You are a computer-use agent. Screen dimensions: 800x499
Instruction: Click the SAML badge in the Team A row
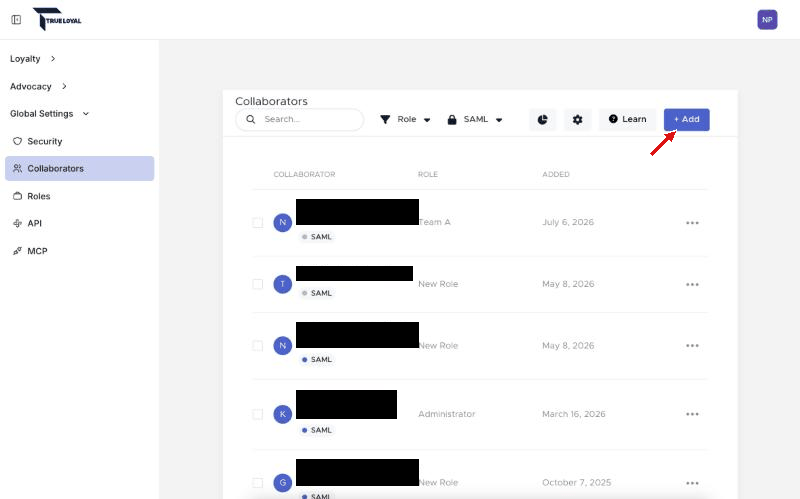[x=317, y=237]
